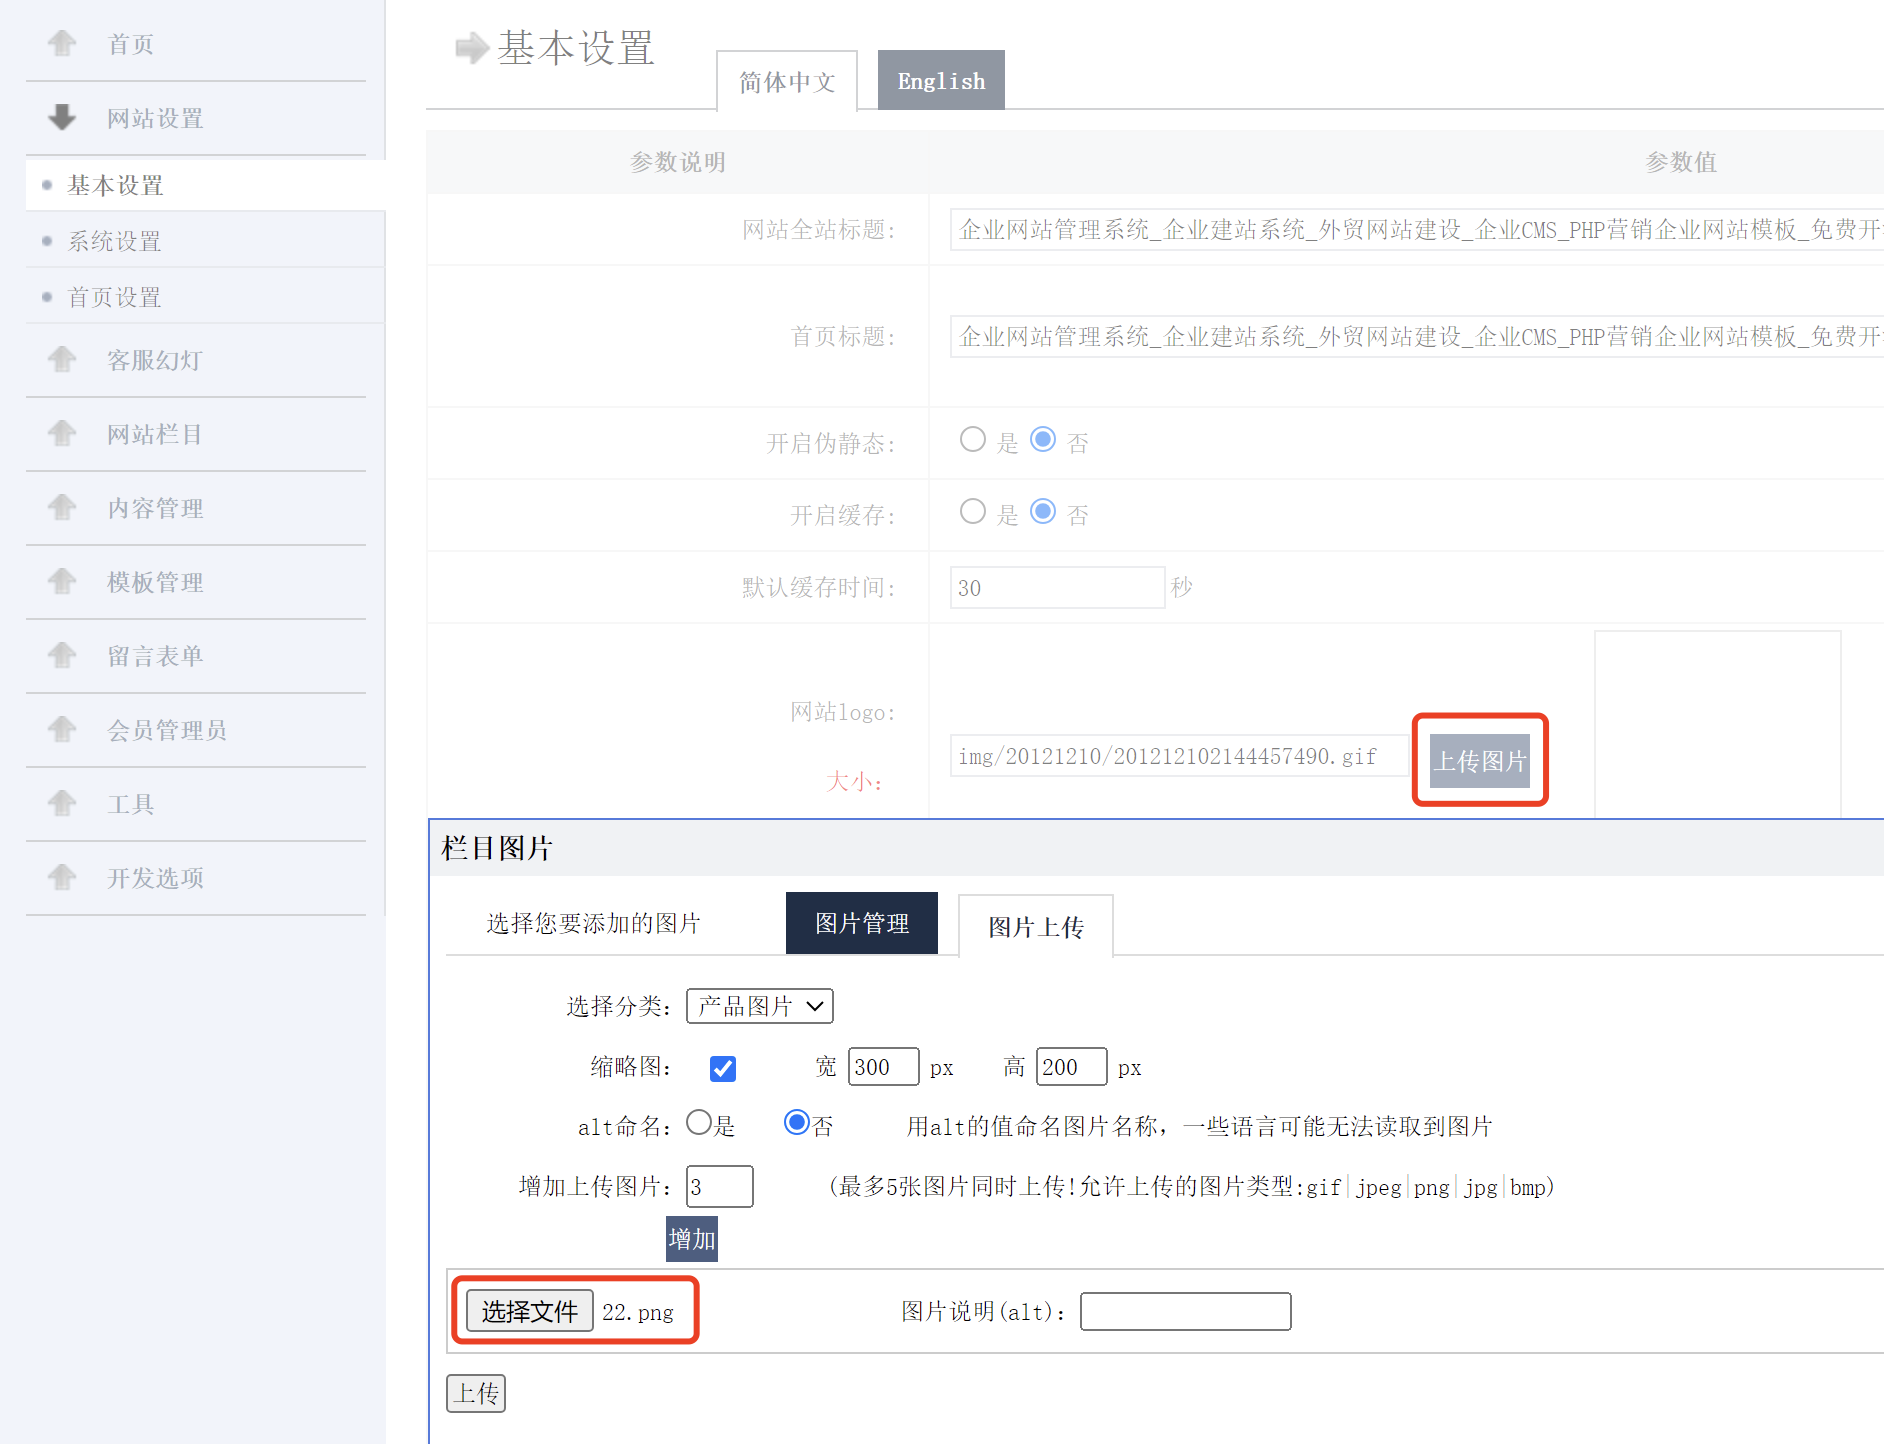Select the 留言表单 arrow icon
Screen dimensions: 1884x1444
click(x=62, y=655)
